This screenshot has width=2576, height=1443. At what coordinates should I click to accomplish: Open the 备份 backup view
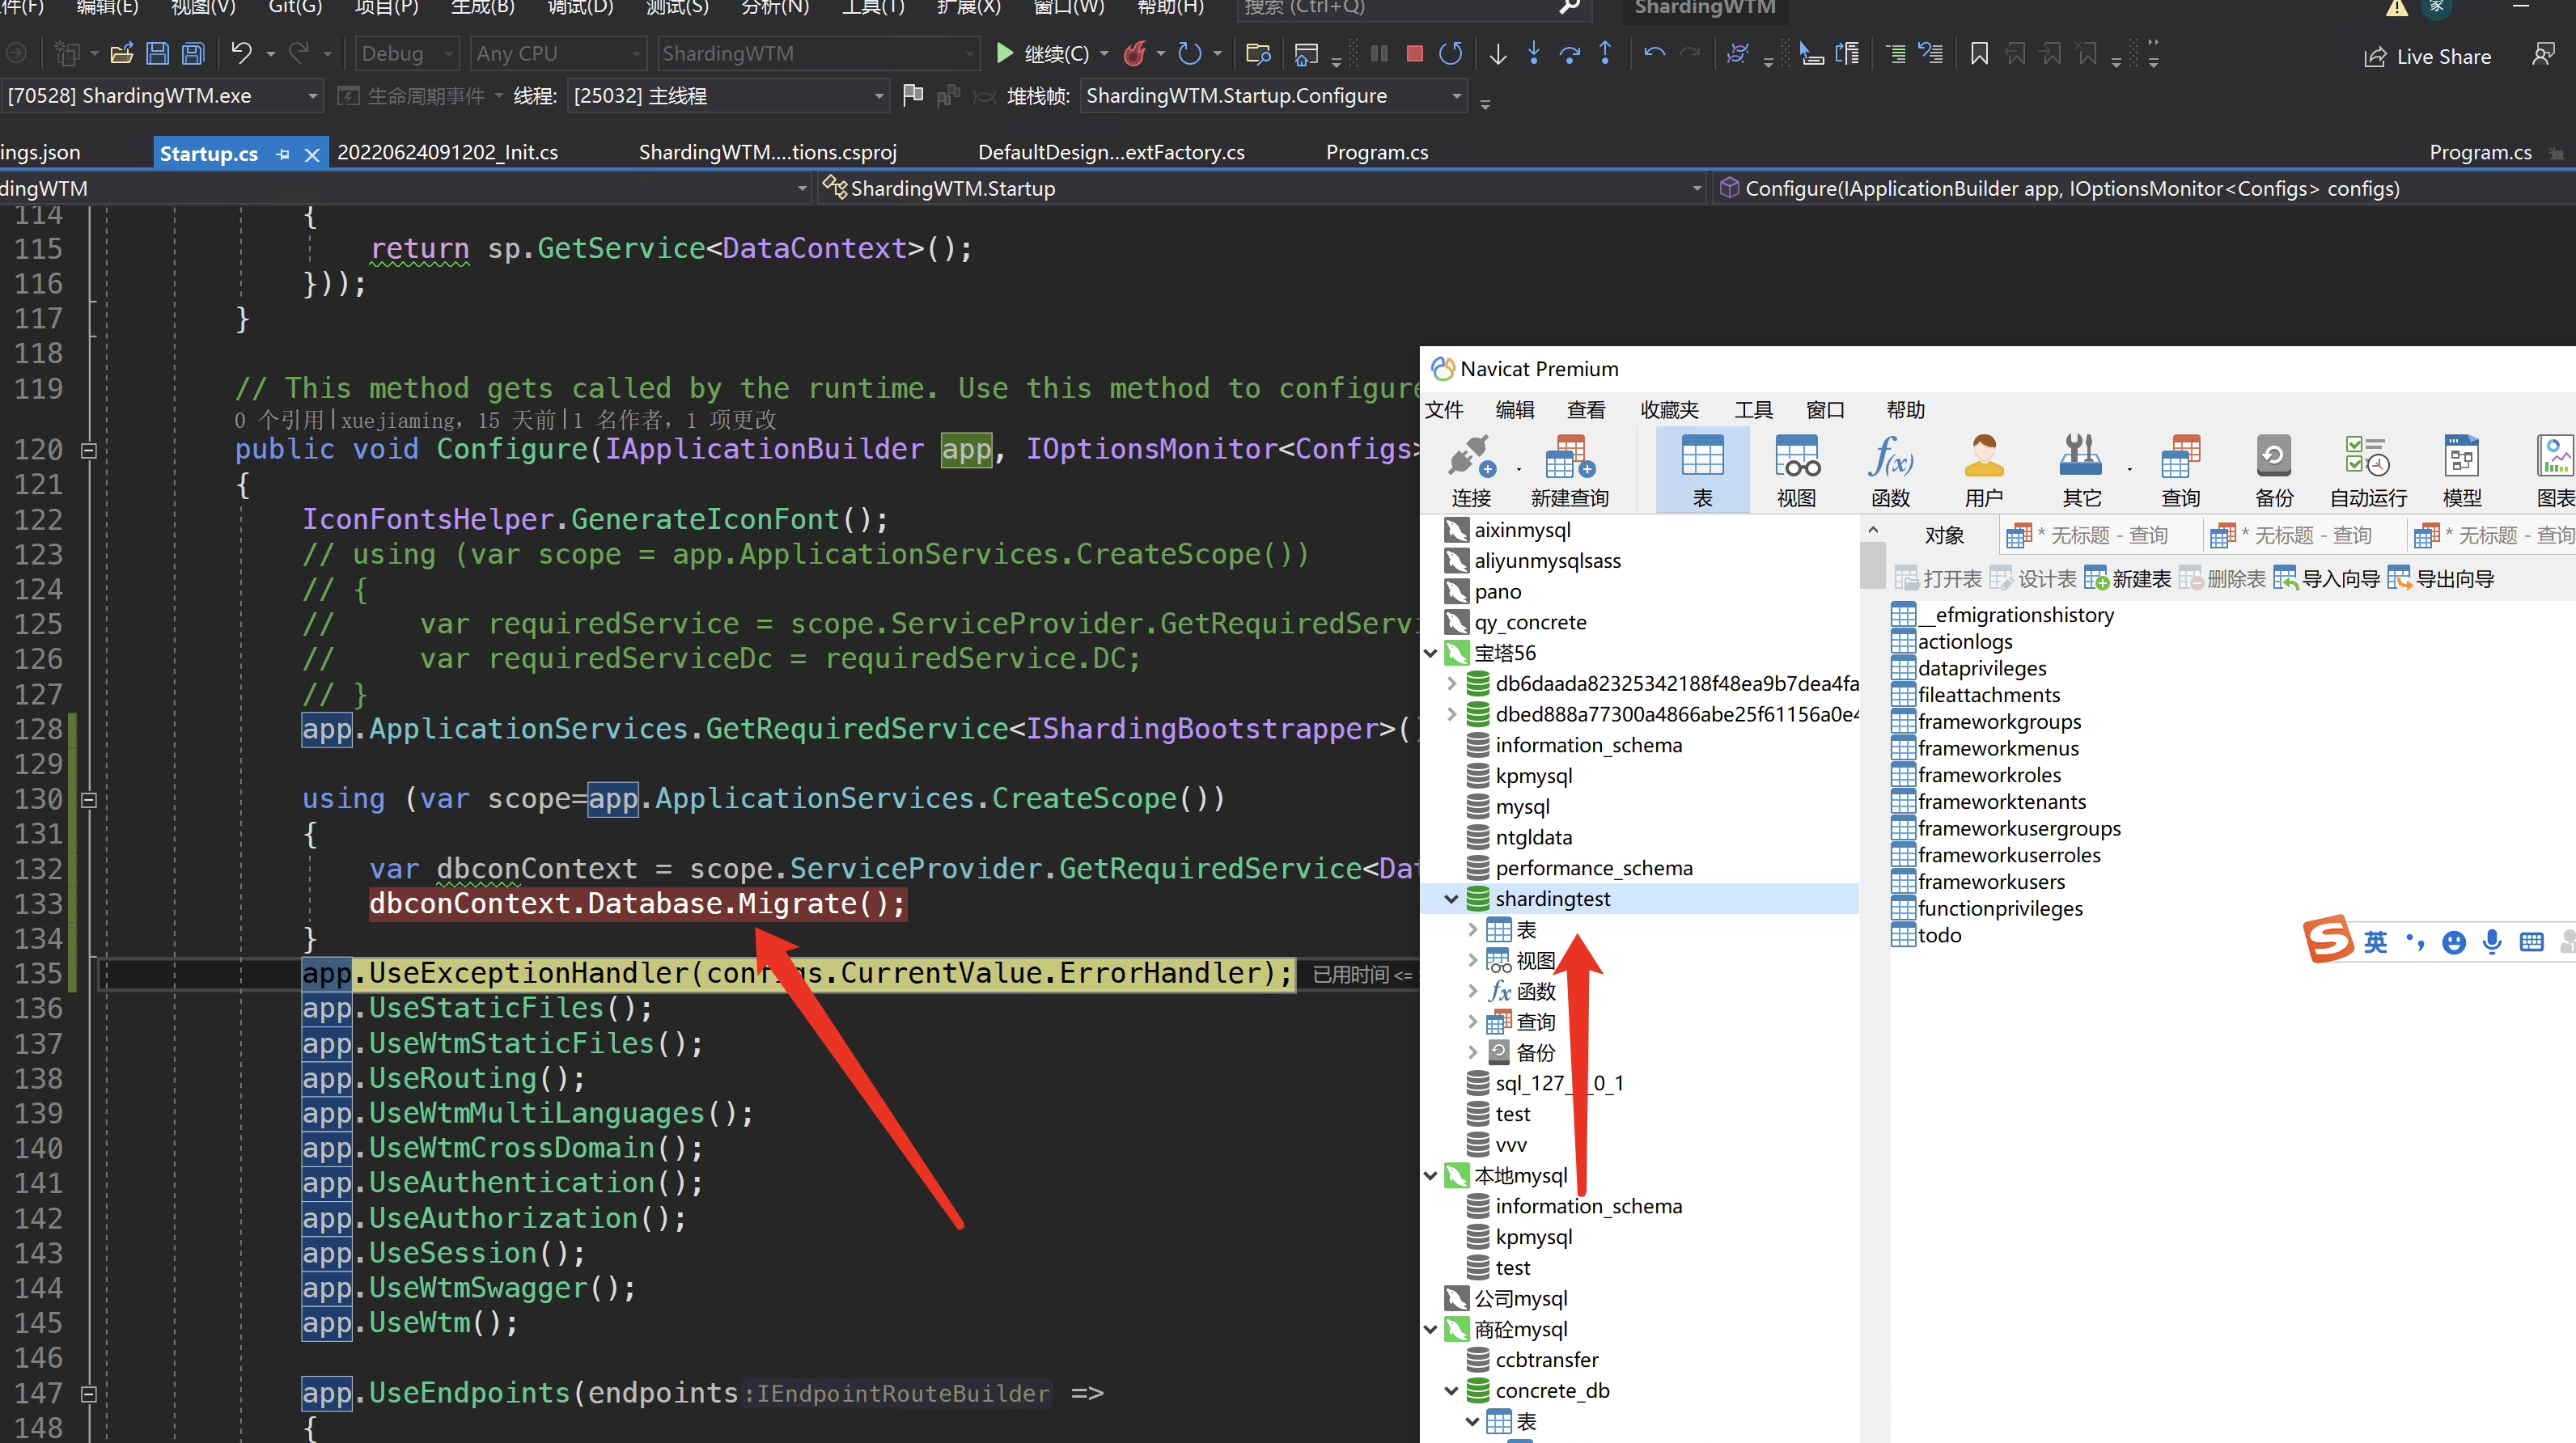click(x=2273, y=468)
